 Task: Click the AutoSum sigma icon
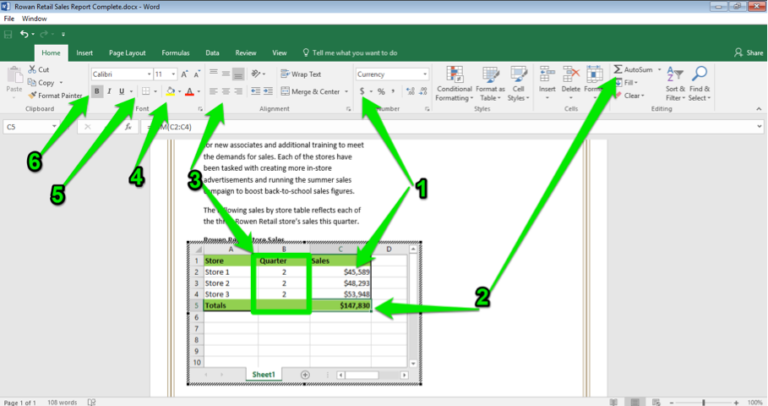click(x=618, y=70)
